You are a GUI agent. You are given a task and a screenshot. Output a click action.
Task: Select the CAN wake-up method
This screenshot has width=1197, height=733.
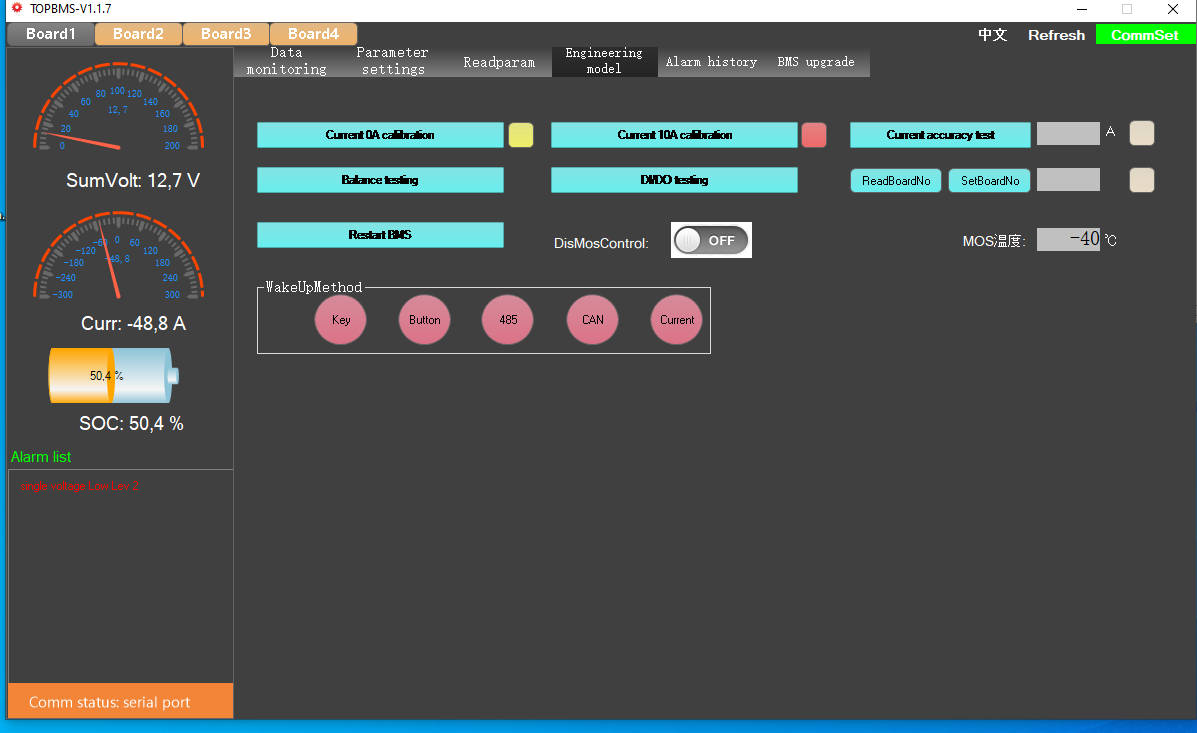click(593, 320)
